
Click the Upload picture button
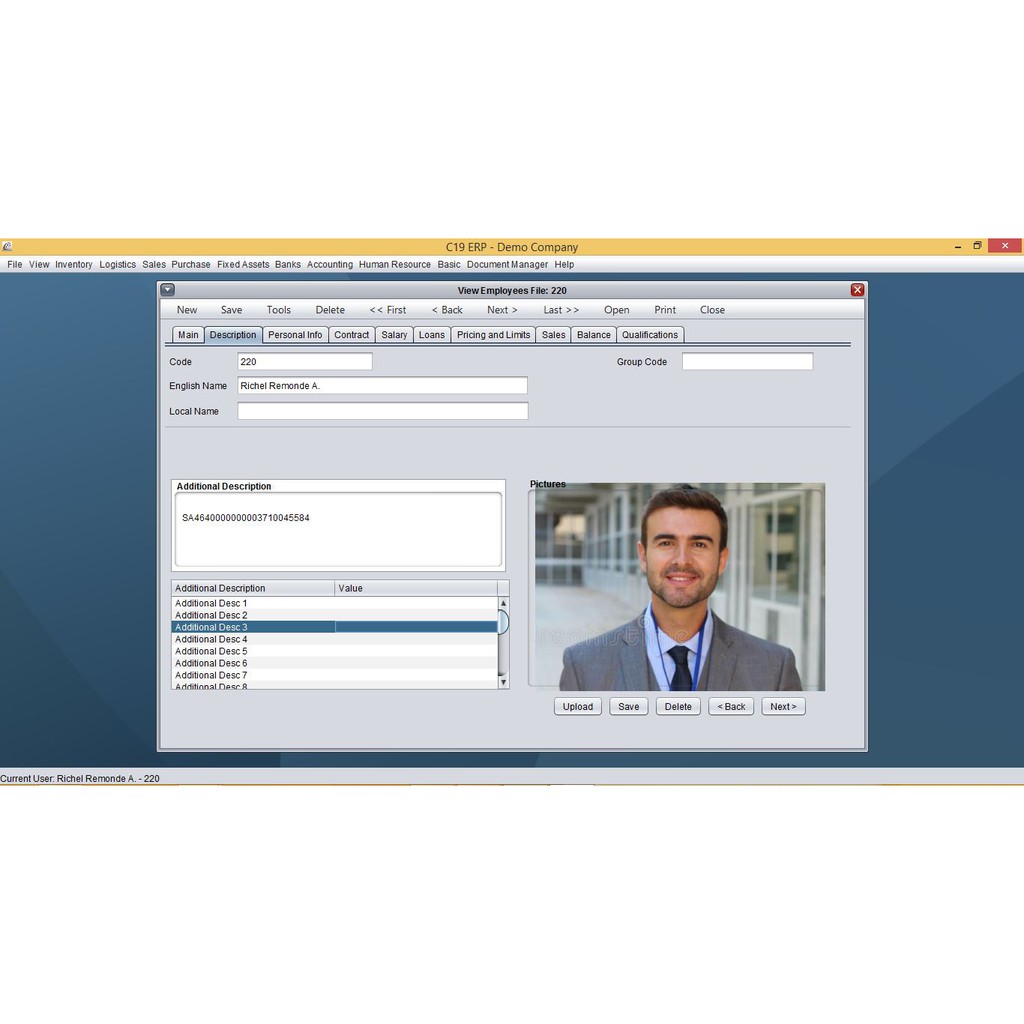578,707
